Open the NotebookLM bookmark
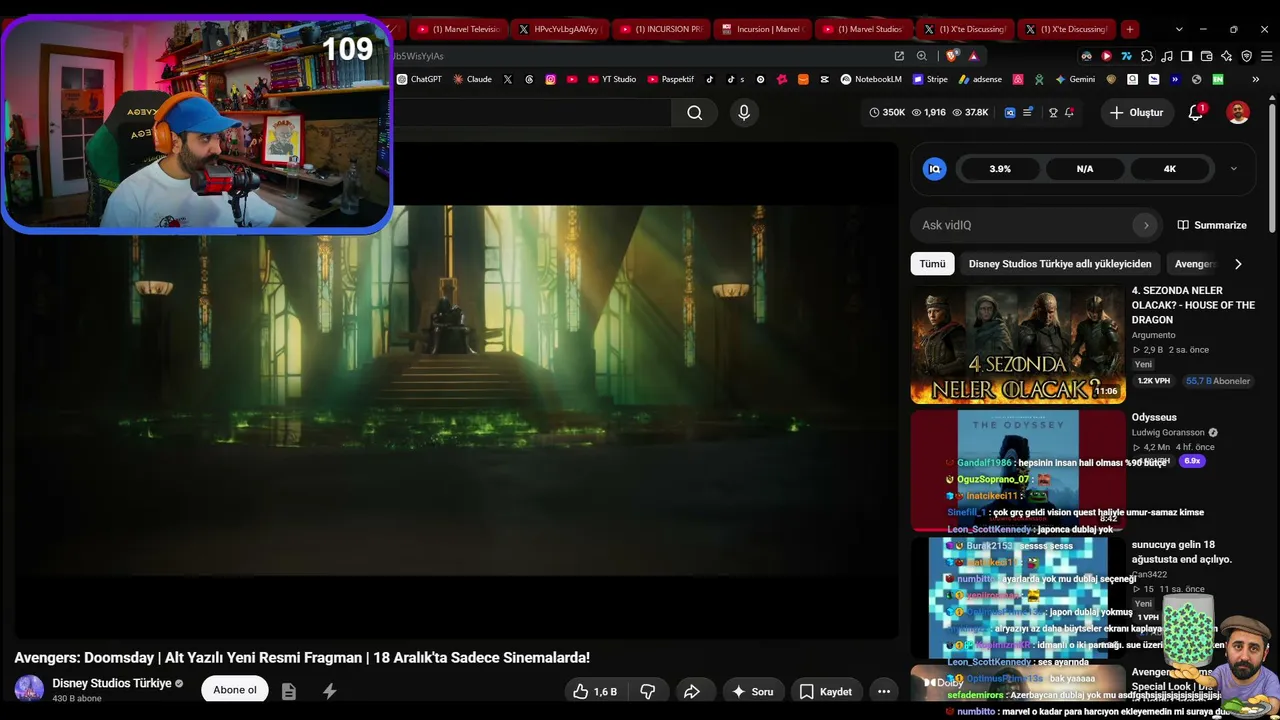 point(871,79)
